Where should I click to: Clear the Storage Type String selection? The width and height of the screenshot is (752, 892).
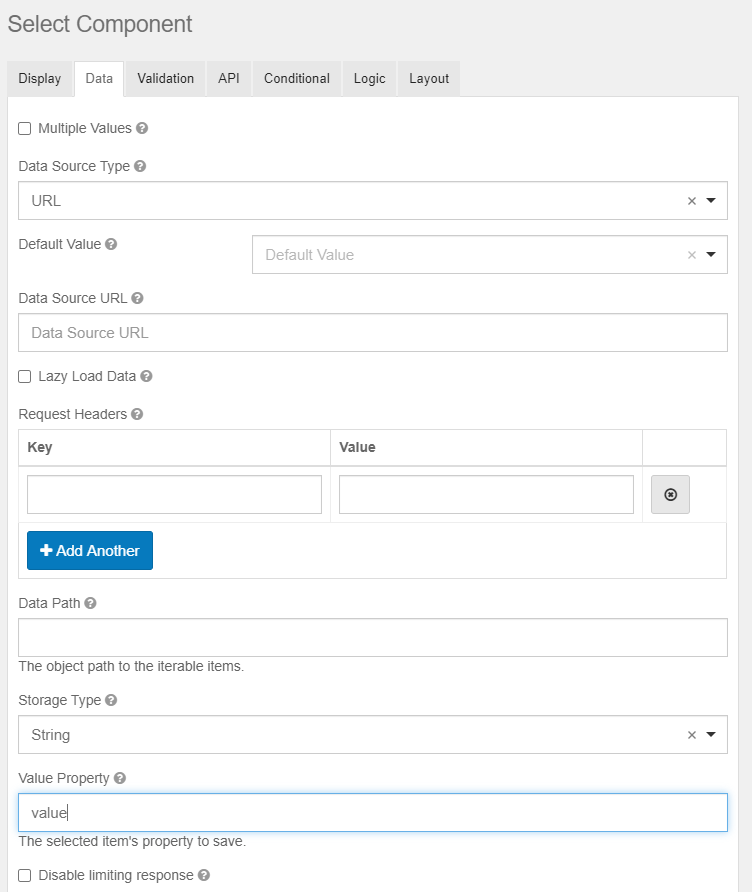[x=690, y=735]
